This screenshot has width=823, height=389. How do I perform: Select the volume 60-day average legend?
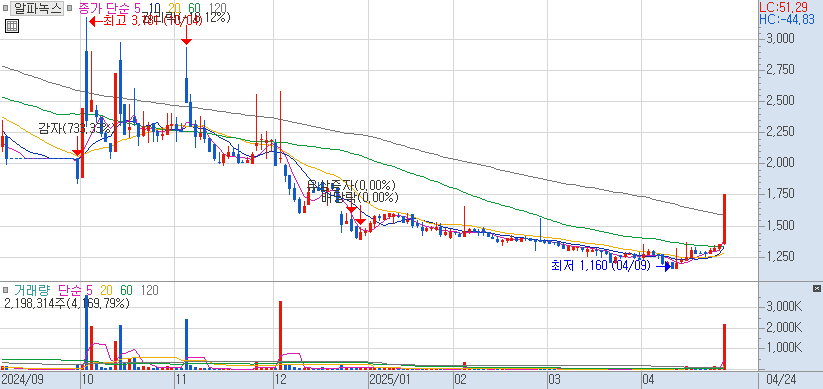click(x=126, y=290)
